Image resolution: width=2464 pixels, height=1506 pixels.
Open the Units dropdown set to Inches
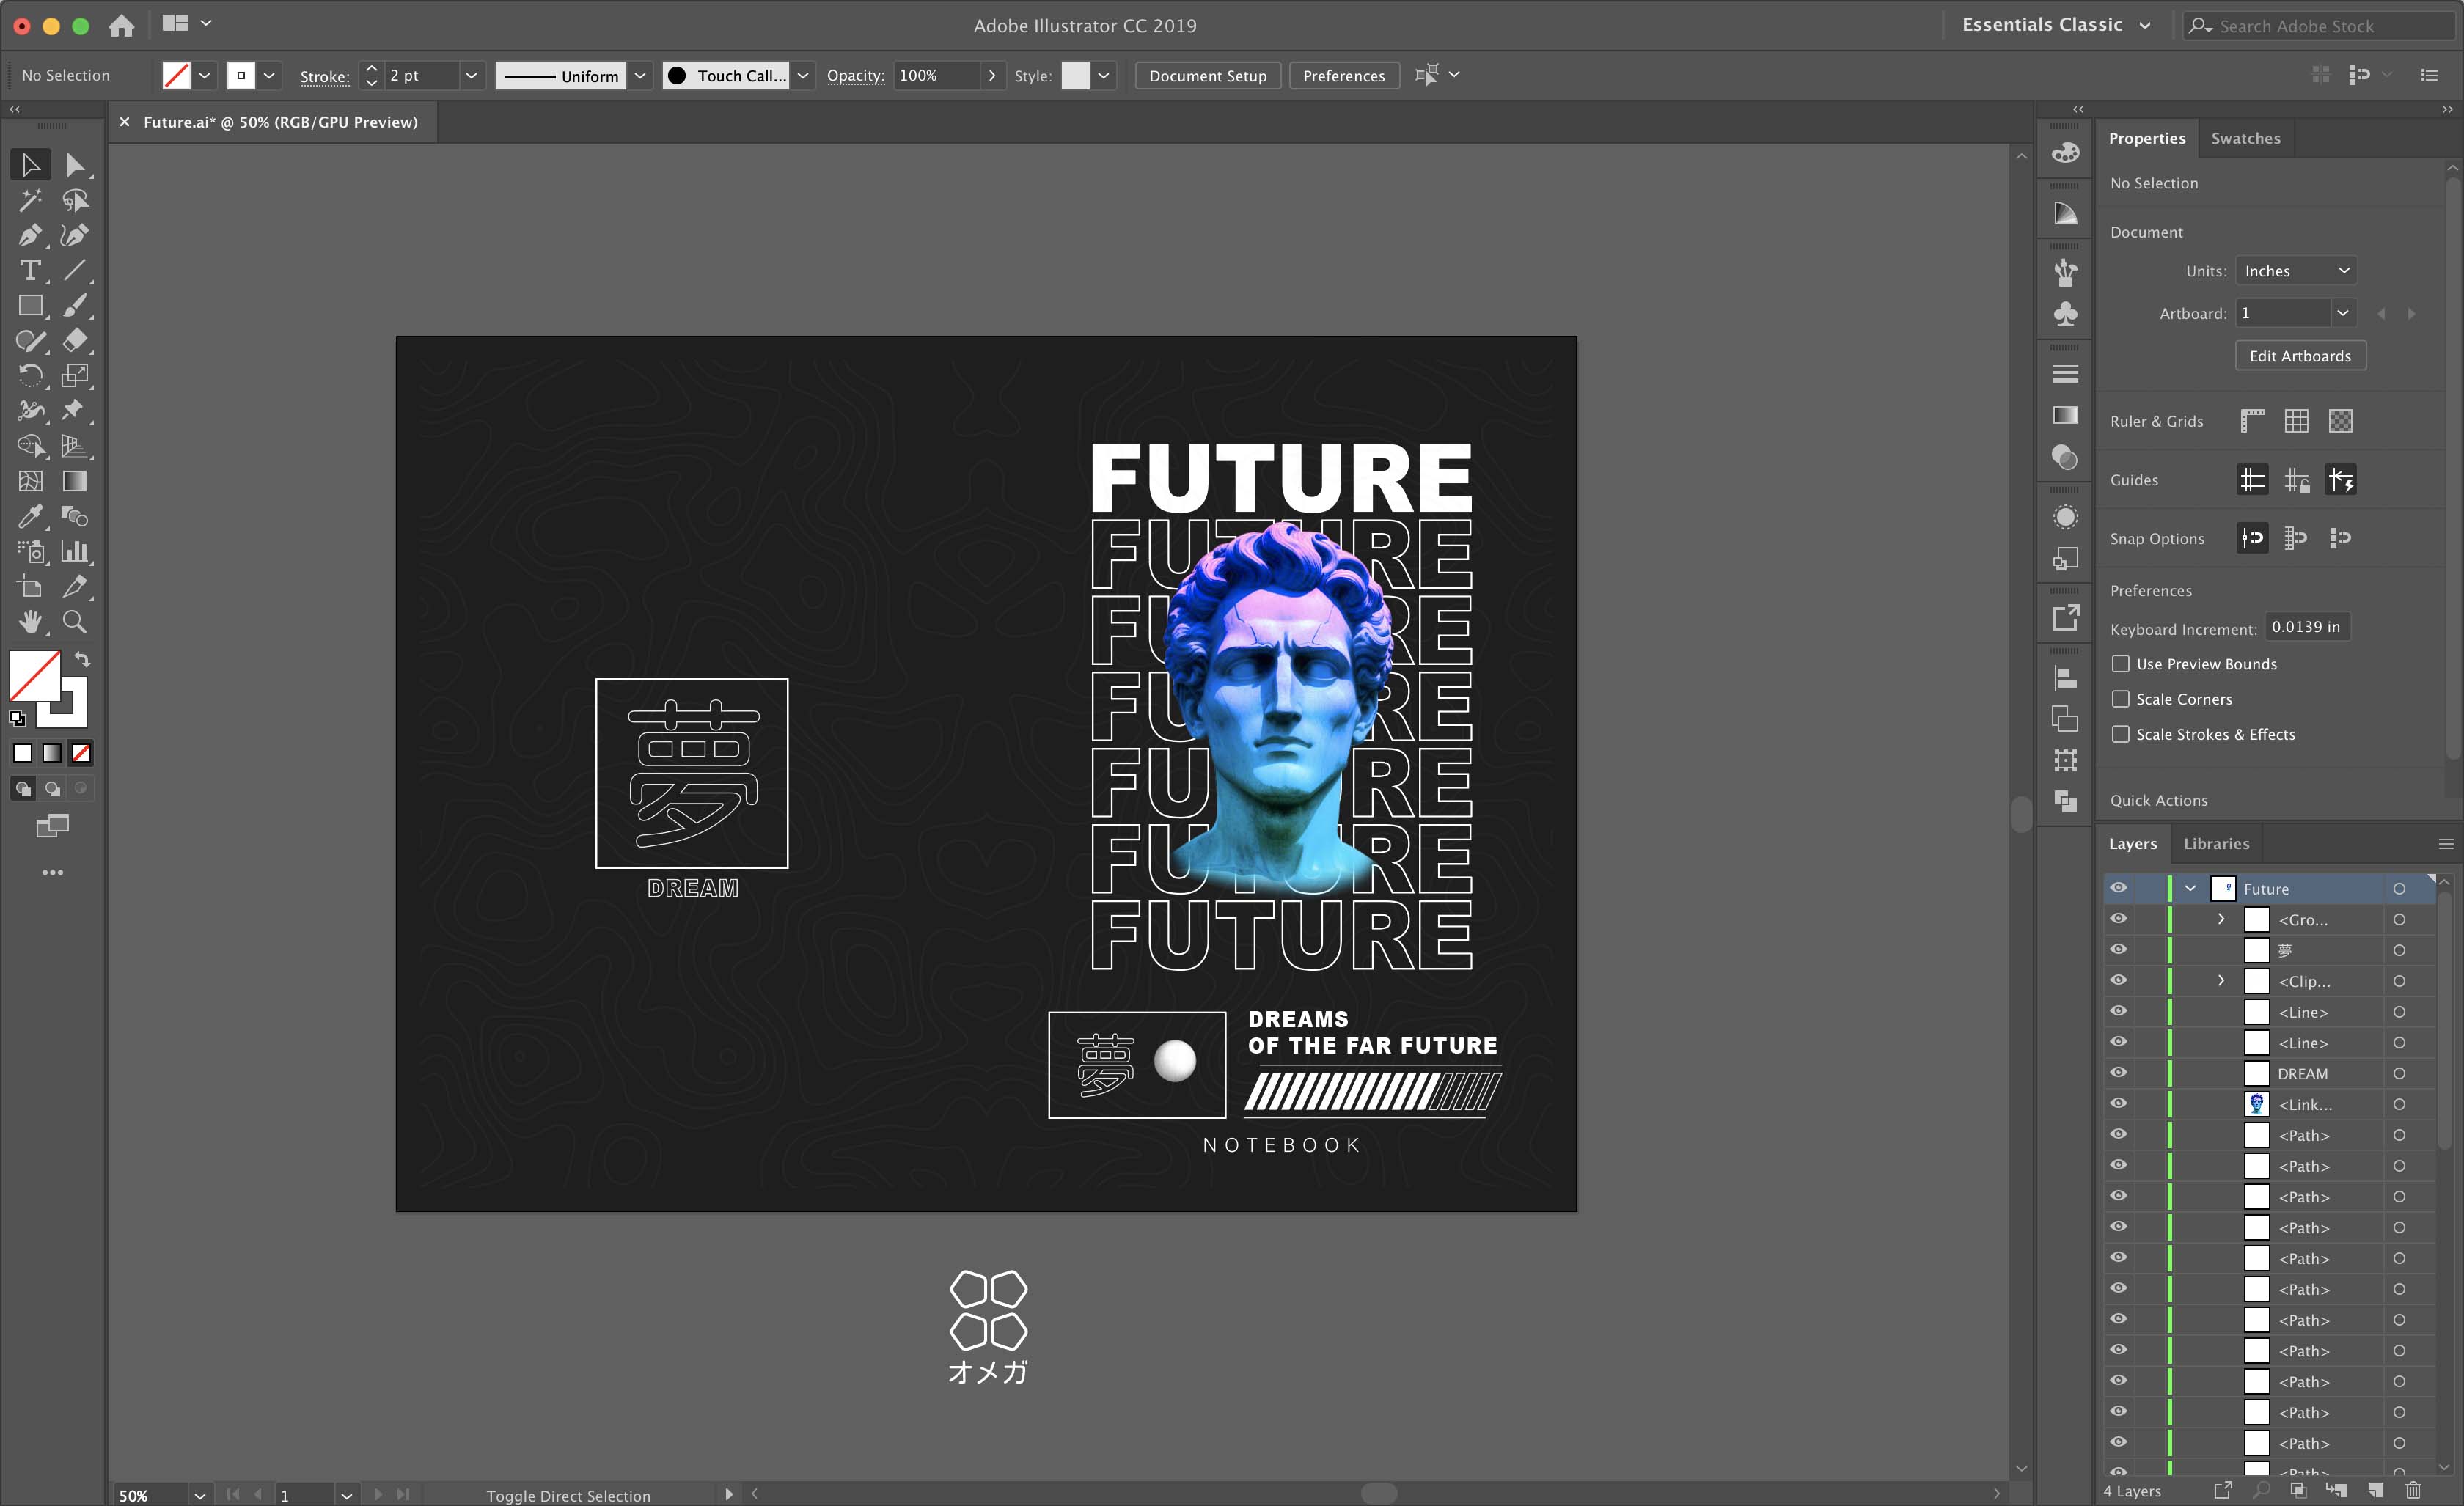click(x=2296, y=271)
